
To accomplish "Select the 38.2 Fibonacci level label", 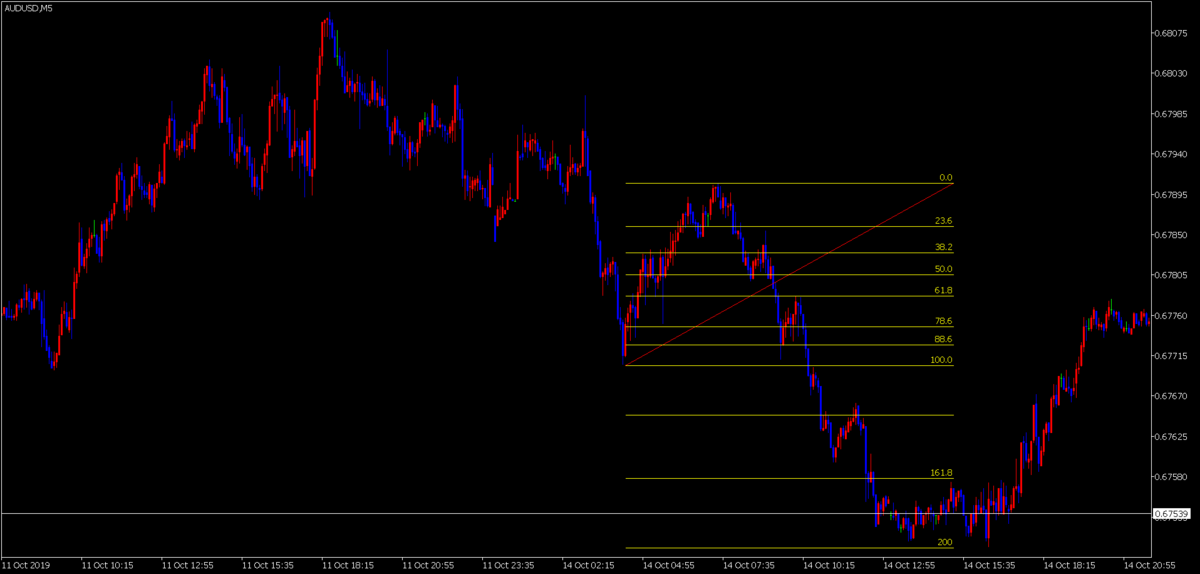I will click(x=943, y=247).
